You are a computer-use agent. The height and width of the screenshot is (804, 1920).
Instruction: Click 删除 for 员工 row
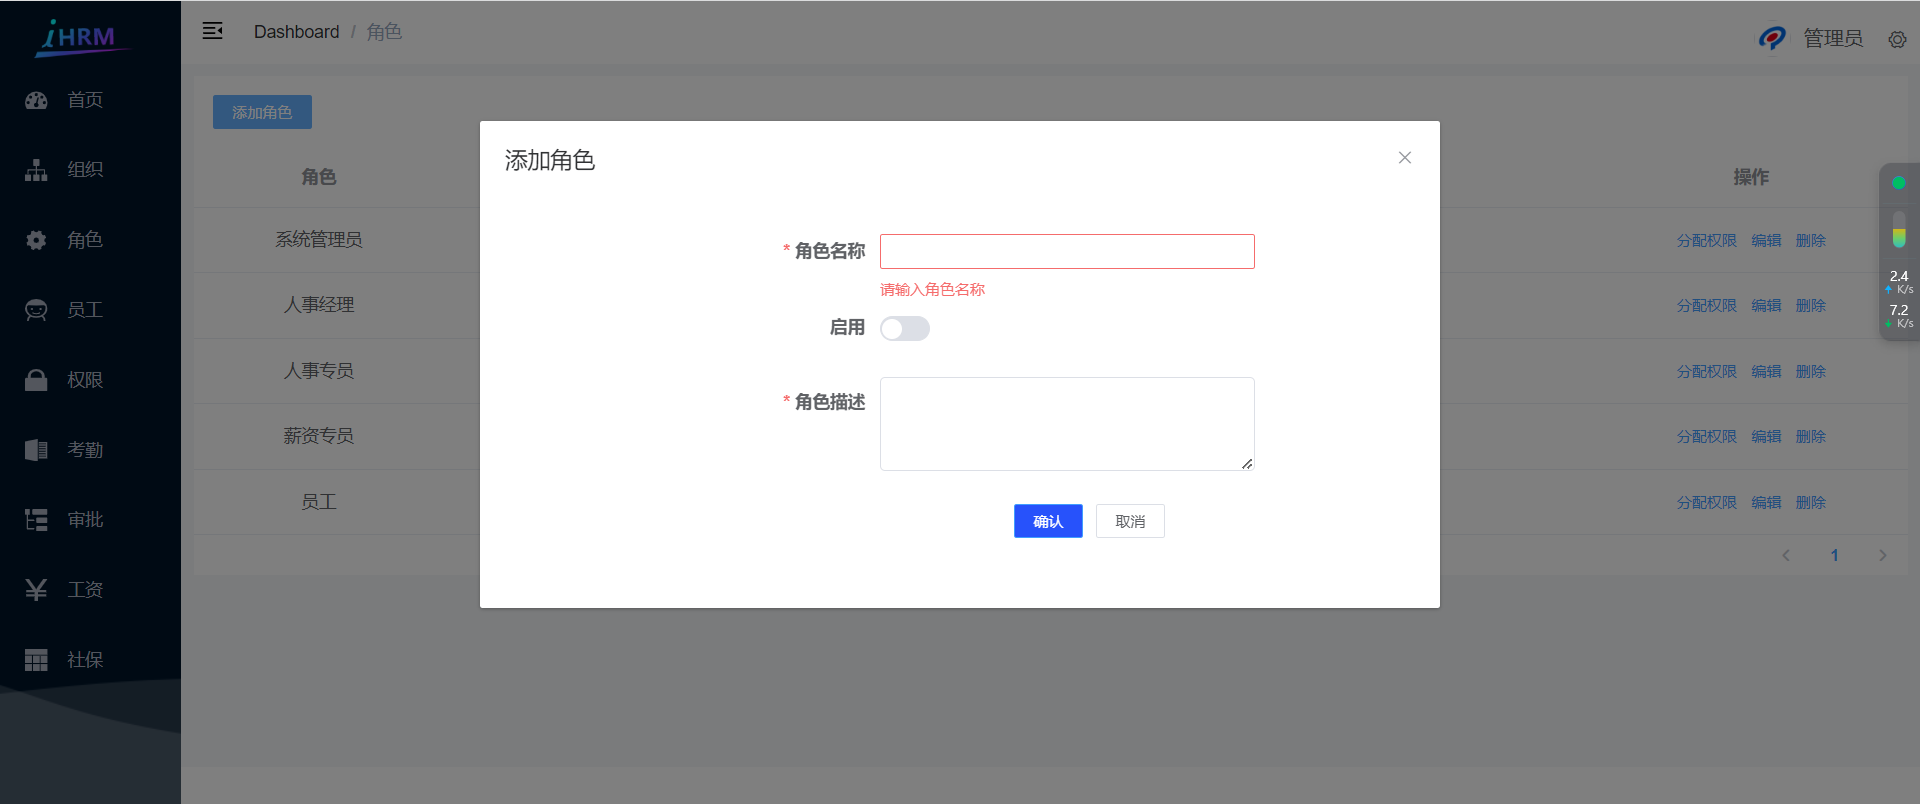[x=1811, y=503]
